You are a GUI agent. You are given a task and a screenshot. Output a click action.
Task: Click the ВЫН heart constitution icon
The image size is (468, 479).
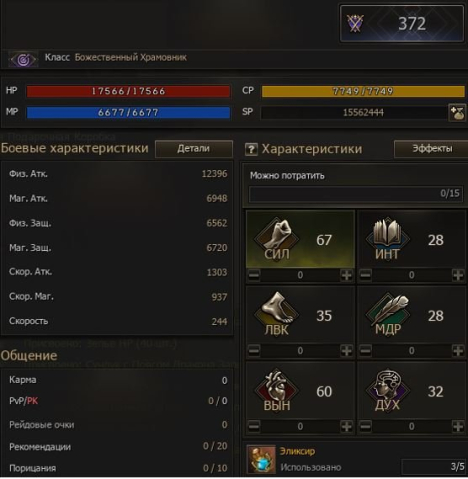coord(277,389)
